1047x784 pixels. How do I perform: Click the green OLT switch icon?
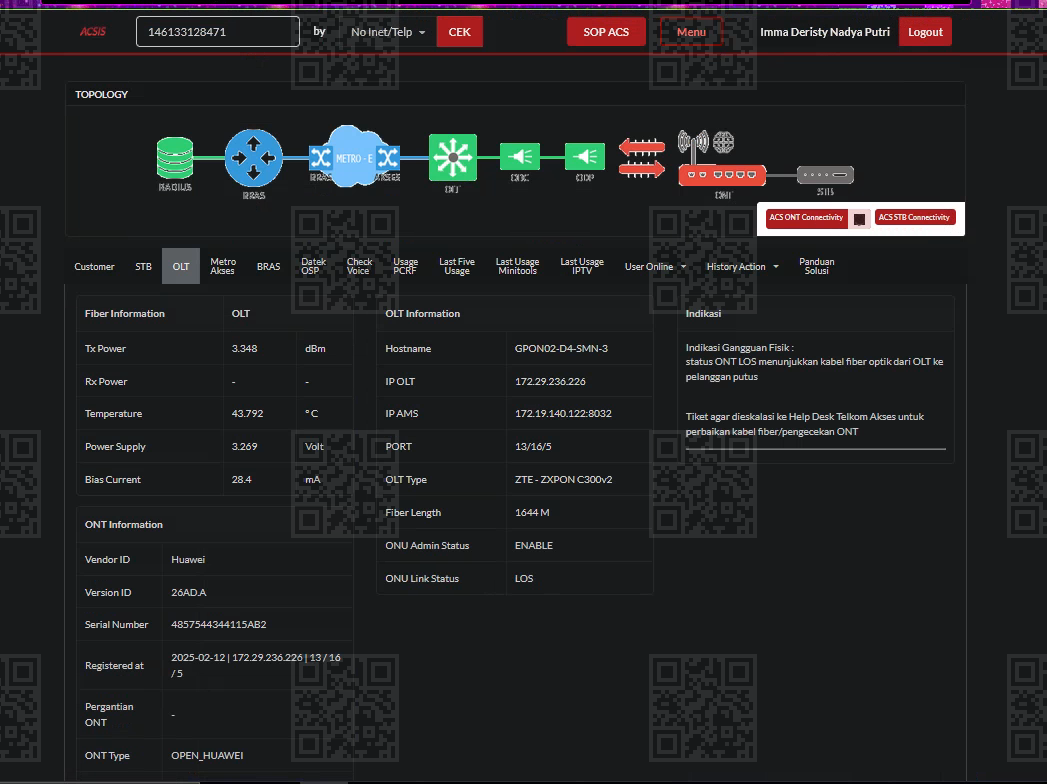[x=453, y=158]
